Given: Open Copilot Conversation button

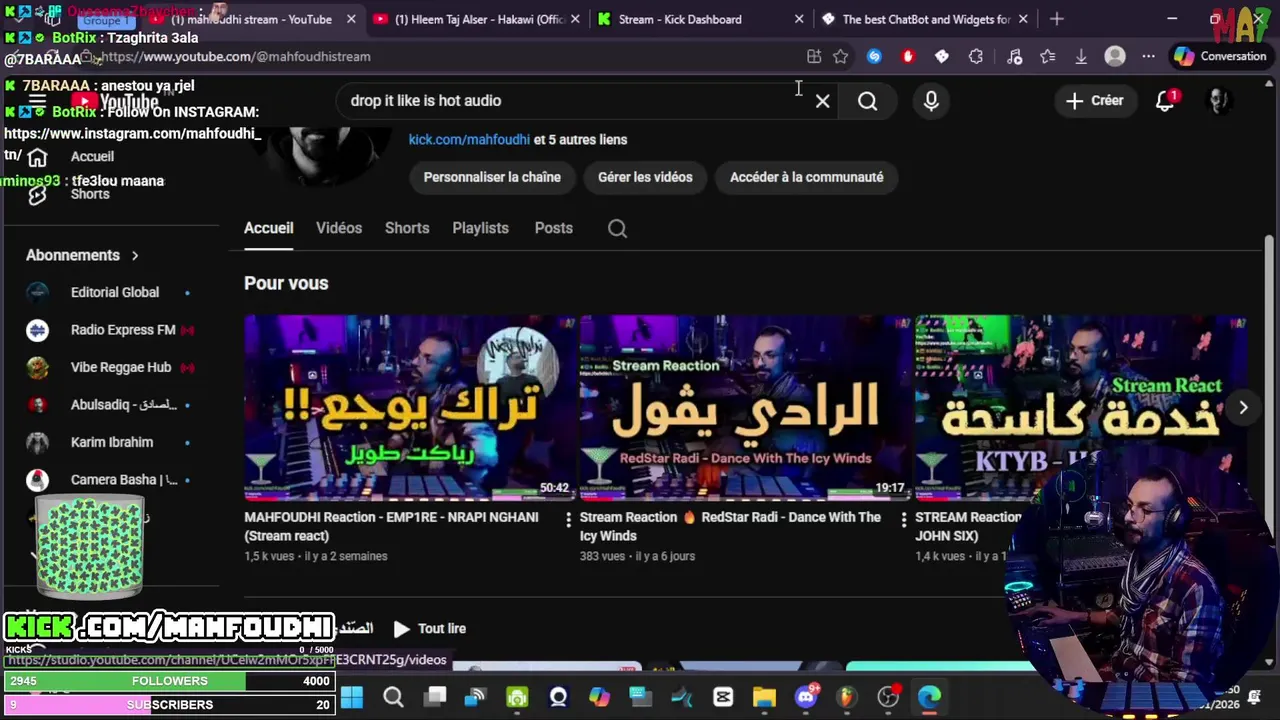Looking at the screenshot, I should click(x=1221, y=57).
